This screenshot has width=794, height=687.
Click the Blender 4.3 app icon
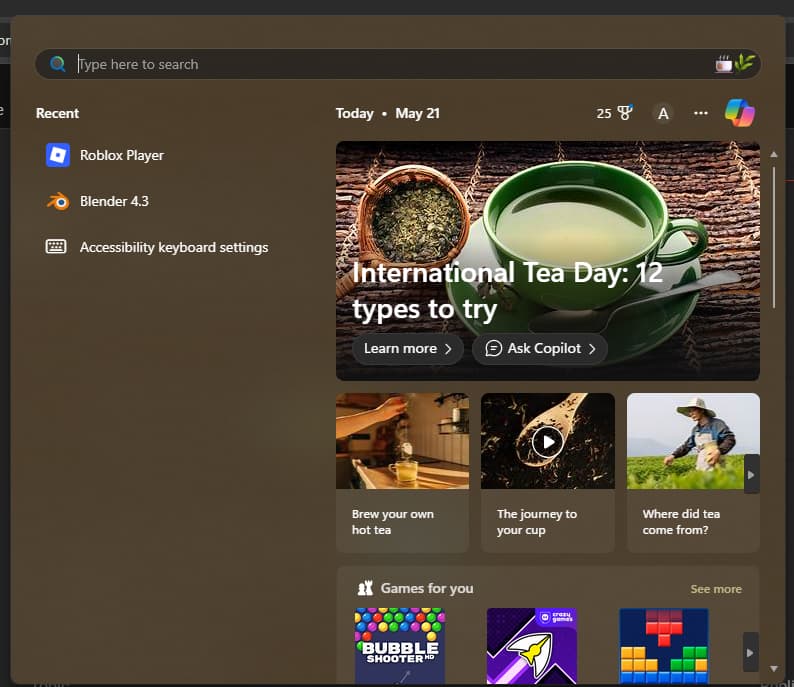(57, 201)
